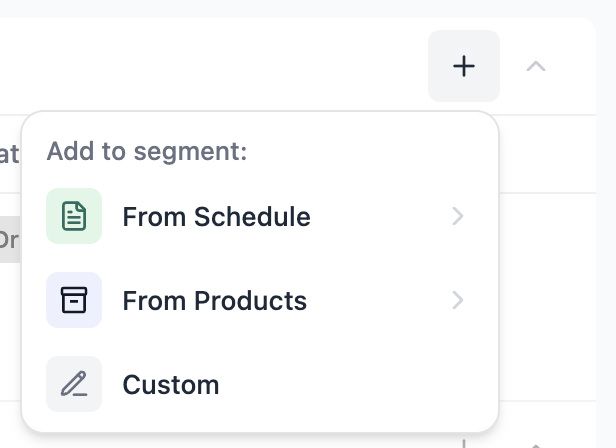Click the cut-off text ending in 'at'
Image resolution: width=616 pixels, height=448 pixels.
pyautogui.click(x=9, y=154)
